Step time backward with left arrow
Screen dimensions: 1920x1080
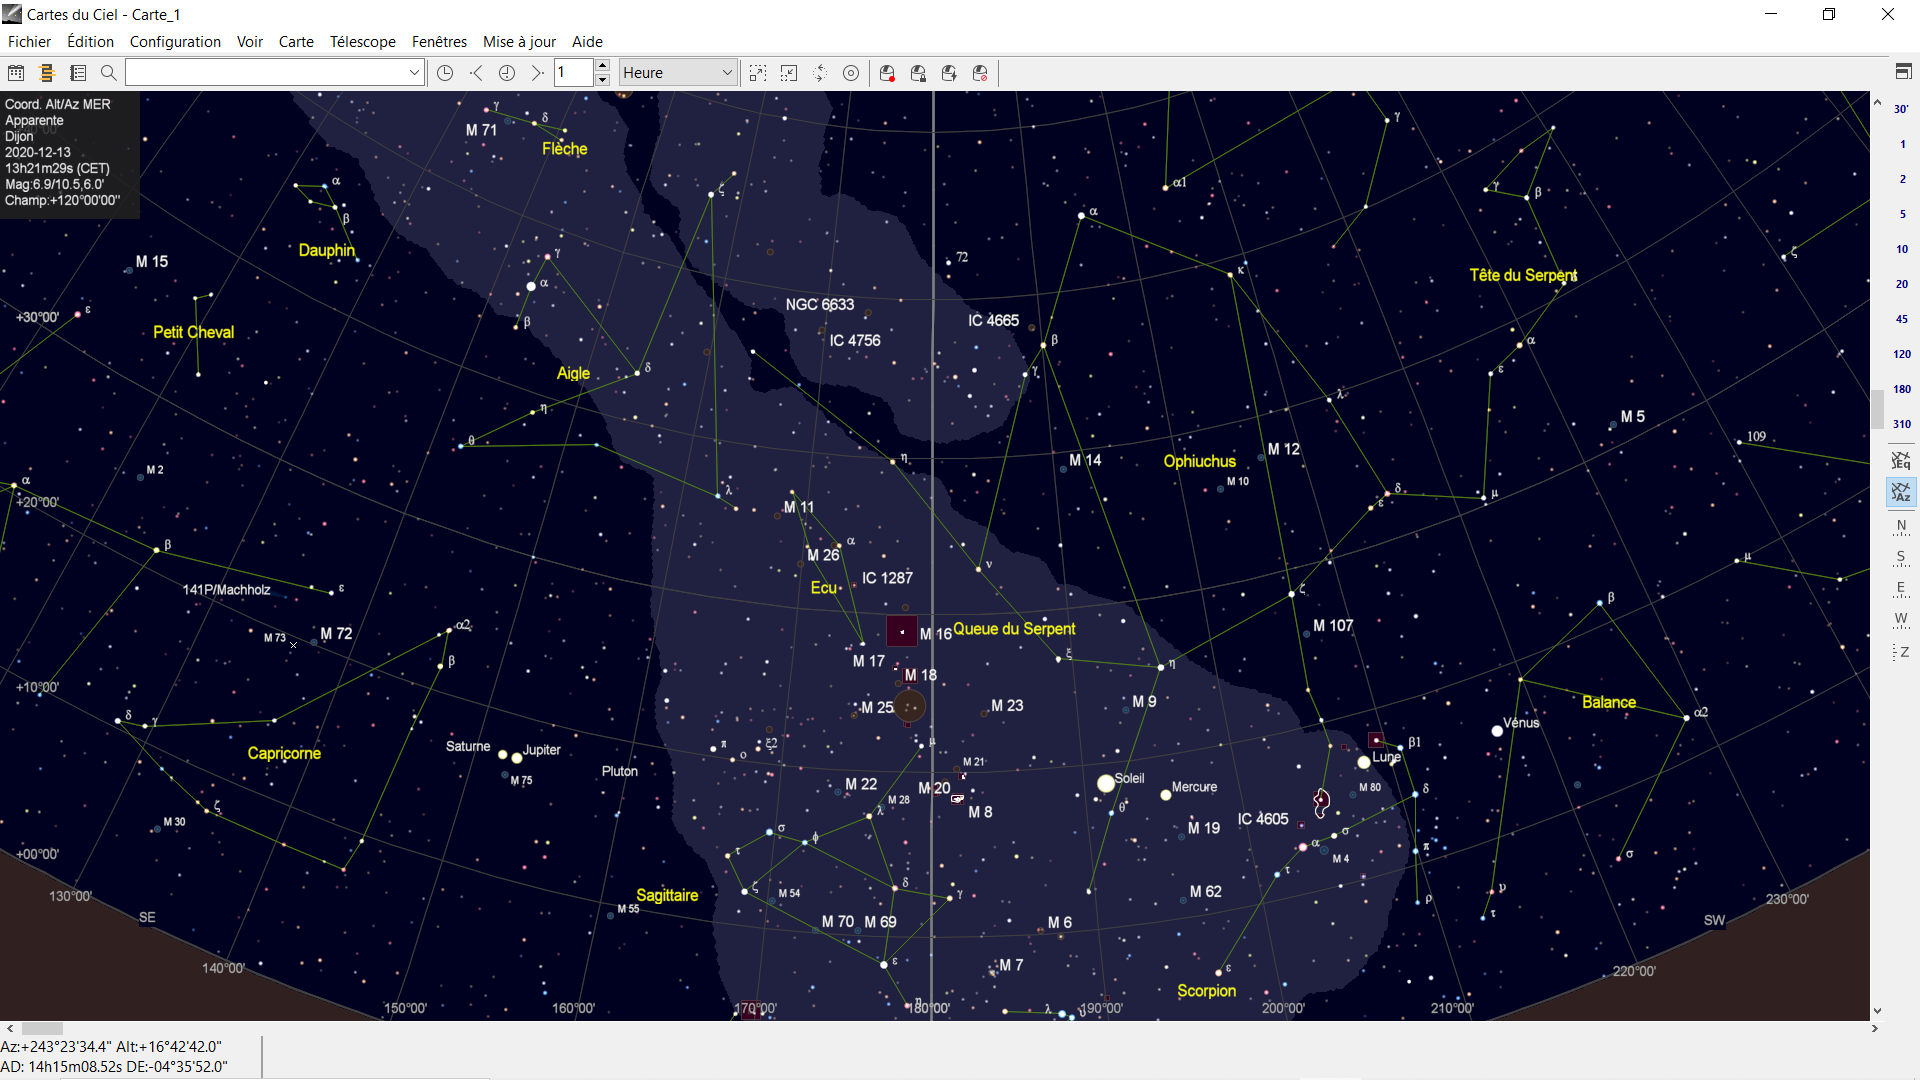tap(477, 73)
